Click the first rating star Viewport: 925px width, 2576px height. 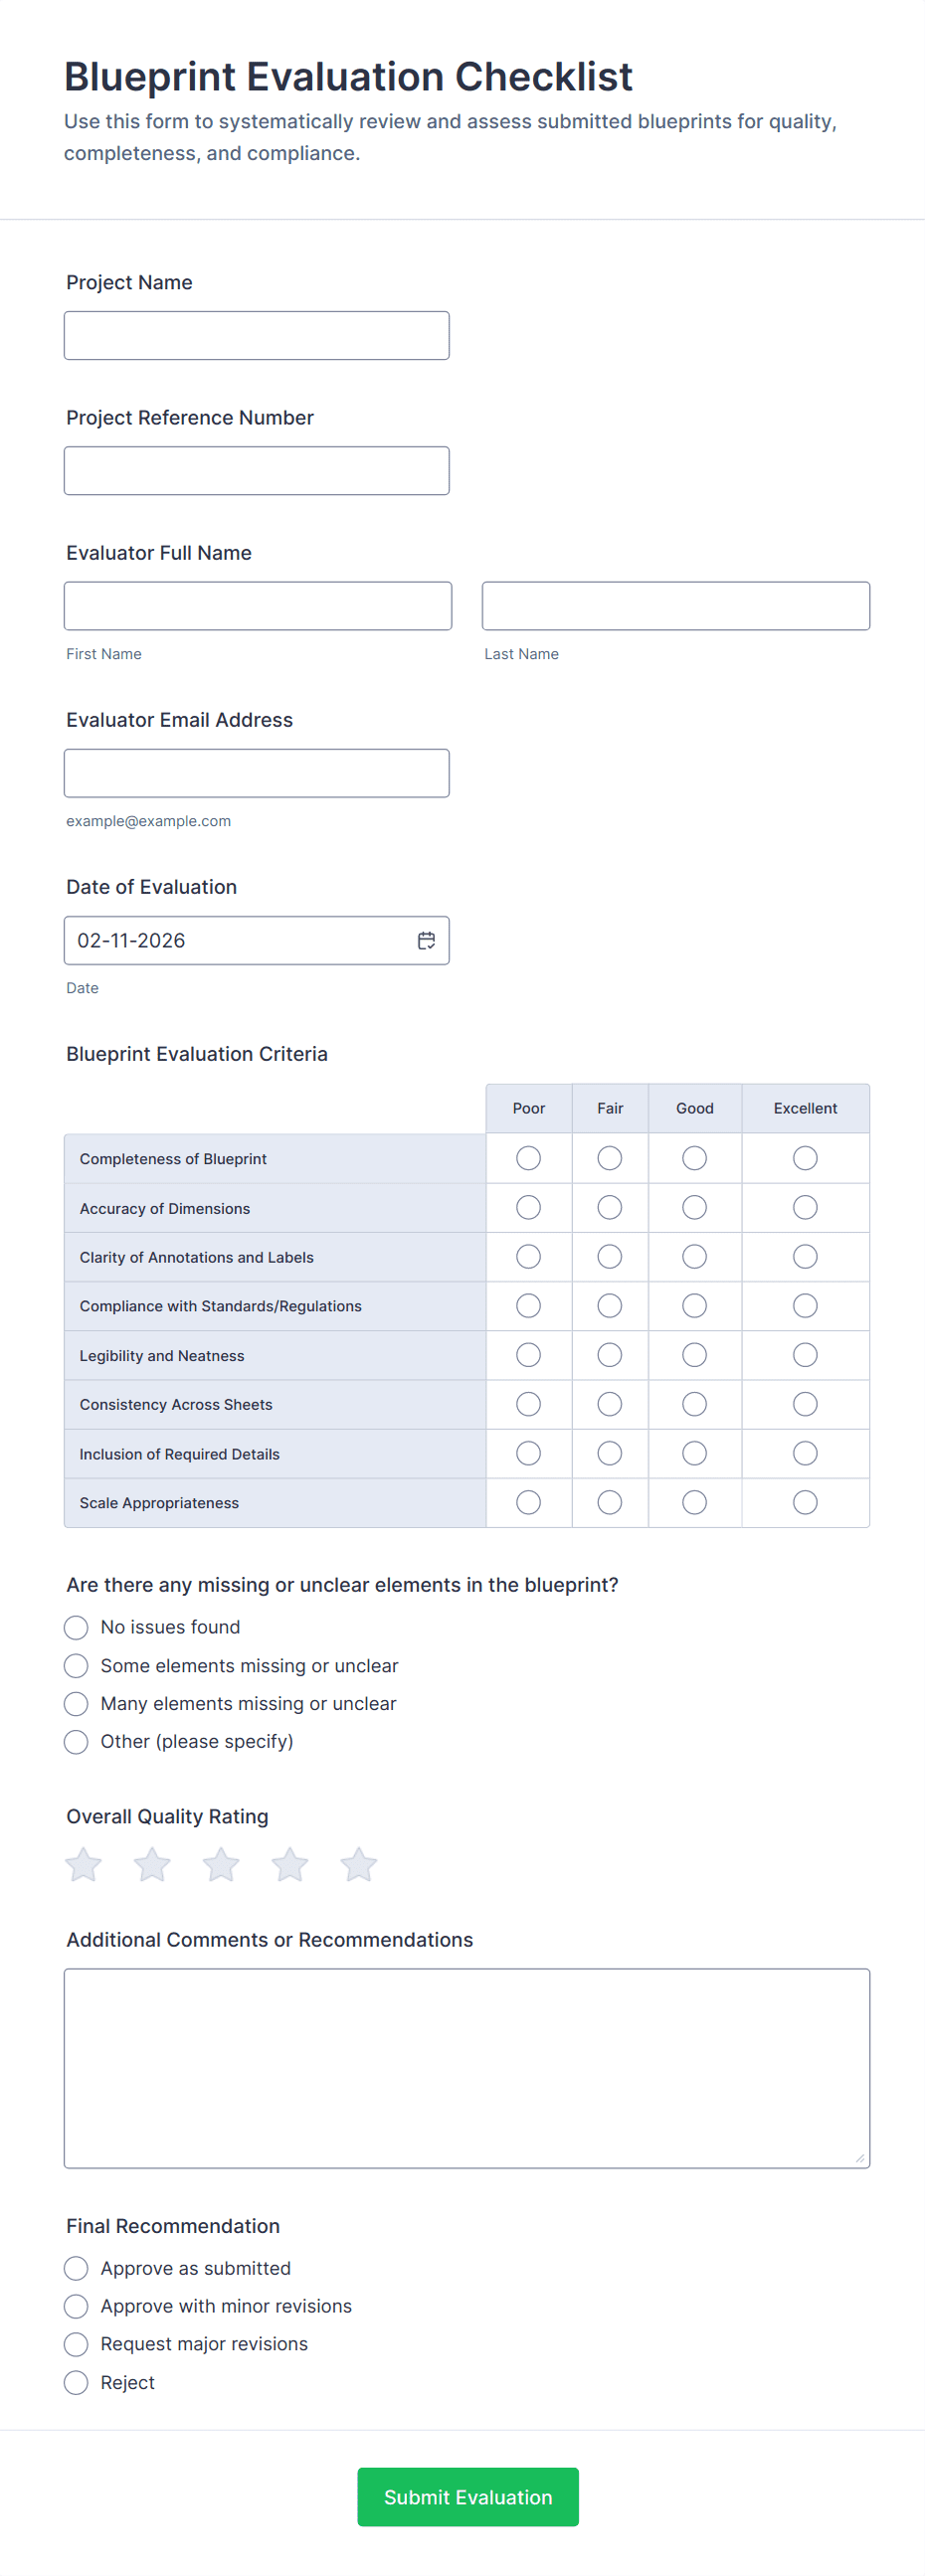[84, 1864]
